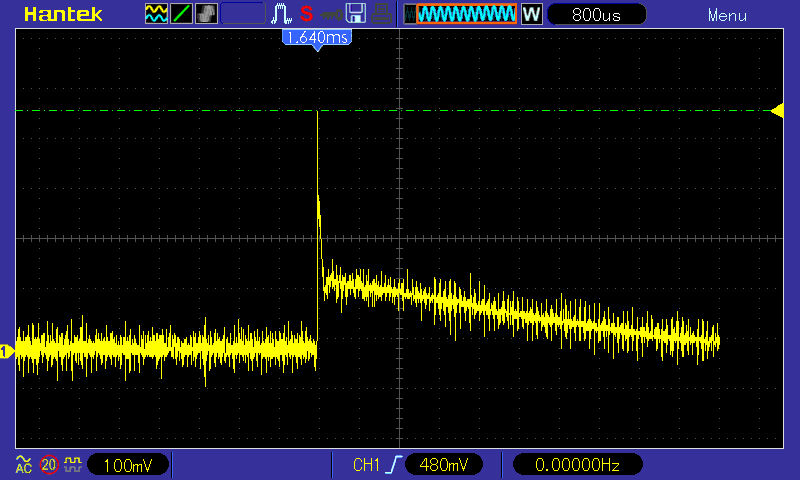Open the 100mV vertical scale setting
800x480 pixels.
point(127,464)
